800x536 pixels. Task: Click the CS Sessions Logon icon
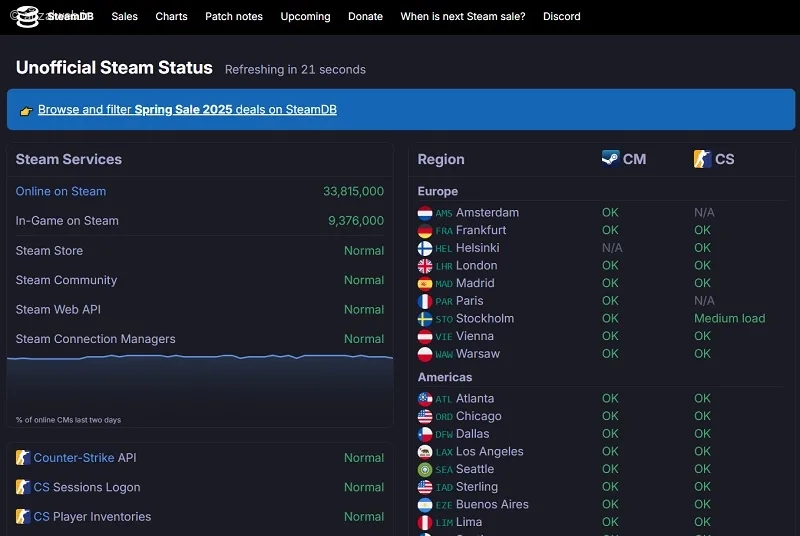click(22, 487)
